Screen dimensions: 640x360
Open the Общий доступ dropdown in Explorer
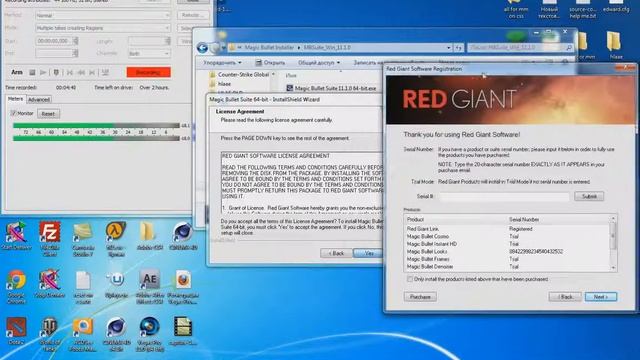tap(319, 63)
